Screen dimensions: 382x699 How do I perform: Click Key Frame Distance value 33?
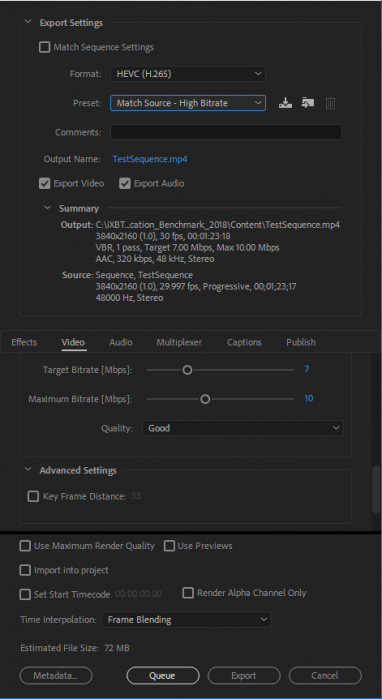[x=136, y=496]
